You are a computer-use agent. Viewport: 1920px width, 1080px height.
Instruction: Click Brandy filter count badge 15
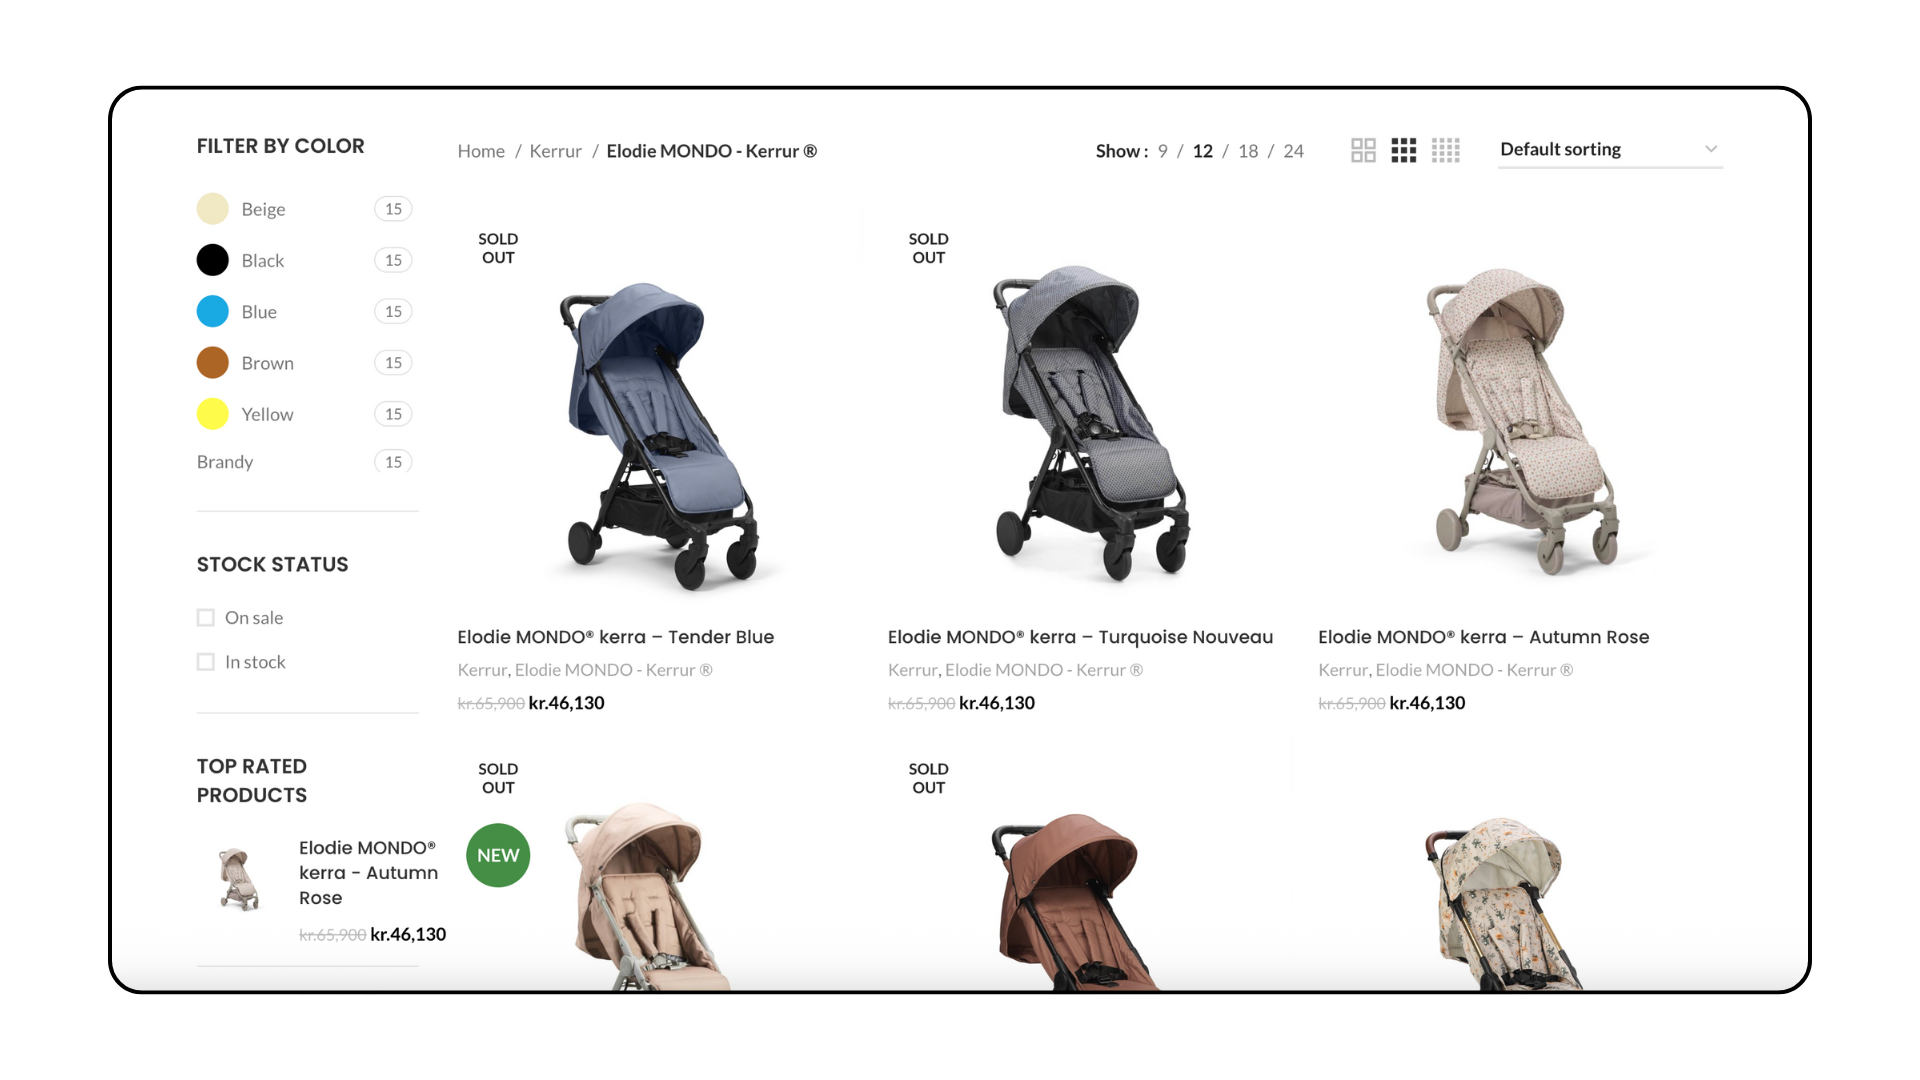point(393,462)
